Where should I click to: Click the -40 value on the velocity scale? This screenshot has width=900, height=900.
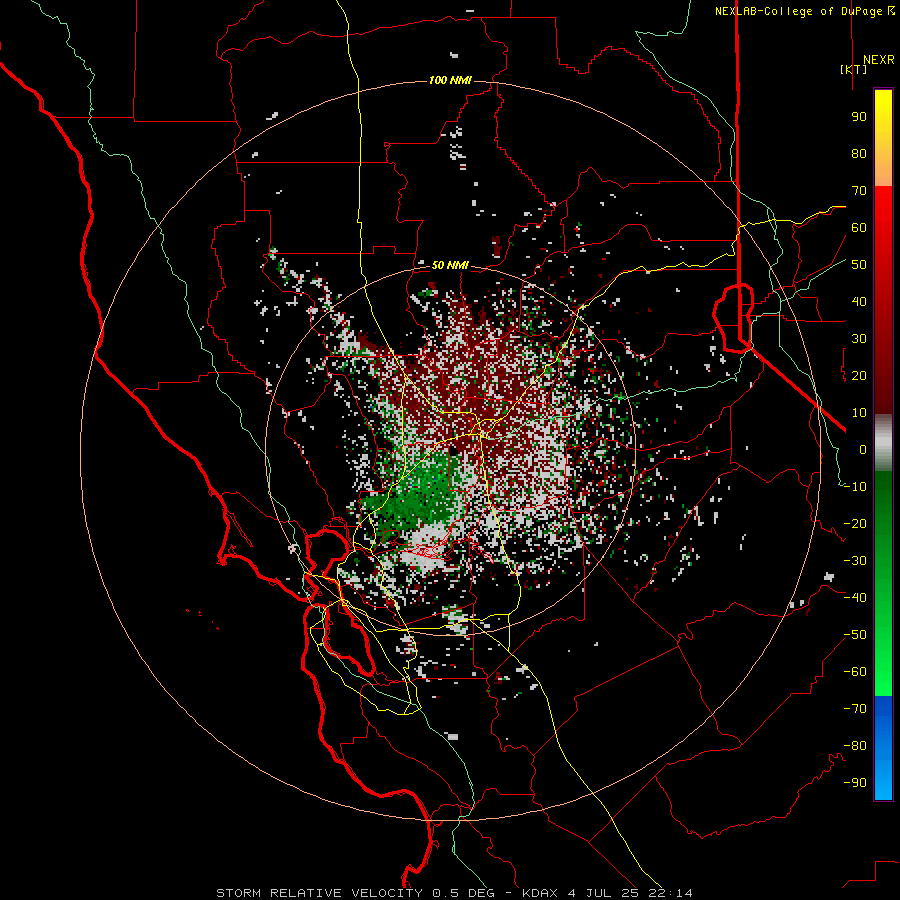click(x=855, y=598)
